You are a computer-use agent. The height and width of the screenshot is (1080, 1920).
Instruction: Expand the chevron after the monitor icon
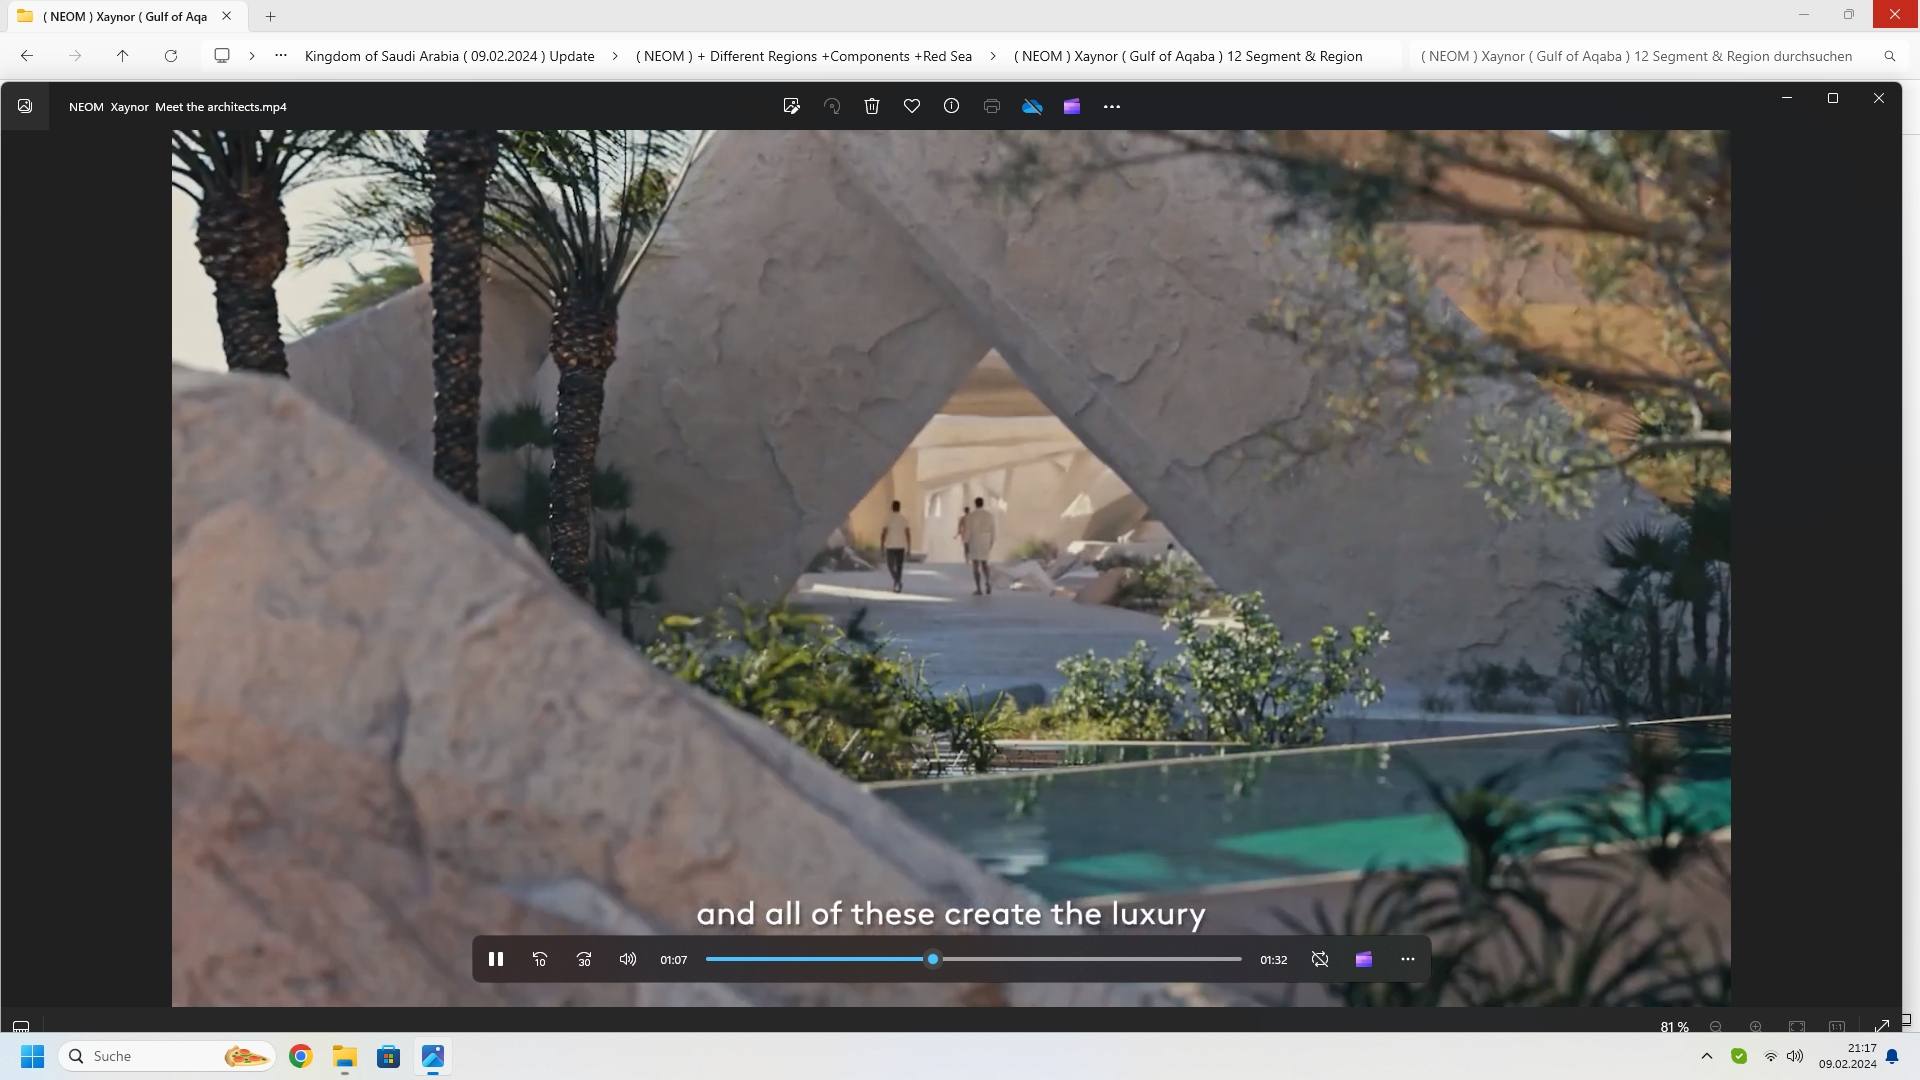(x=252, y=56)
